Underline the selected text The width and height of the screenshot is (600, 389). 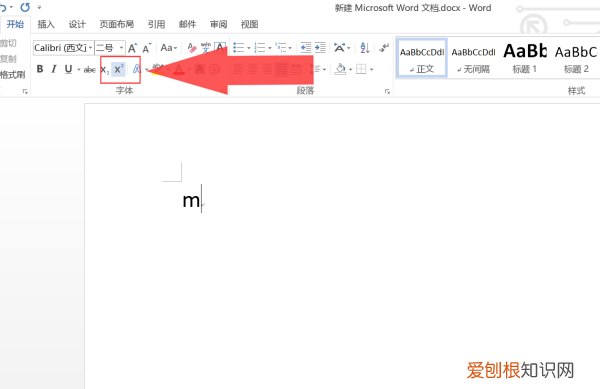pyautogui.click(x=68, y=69)
